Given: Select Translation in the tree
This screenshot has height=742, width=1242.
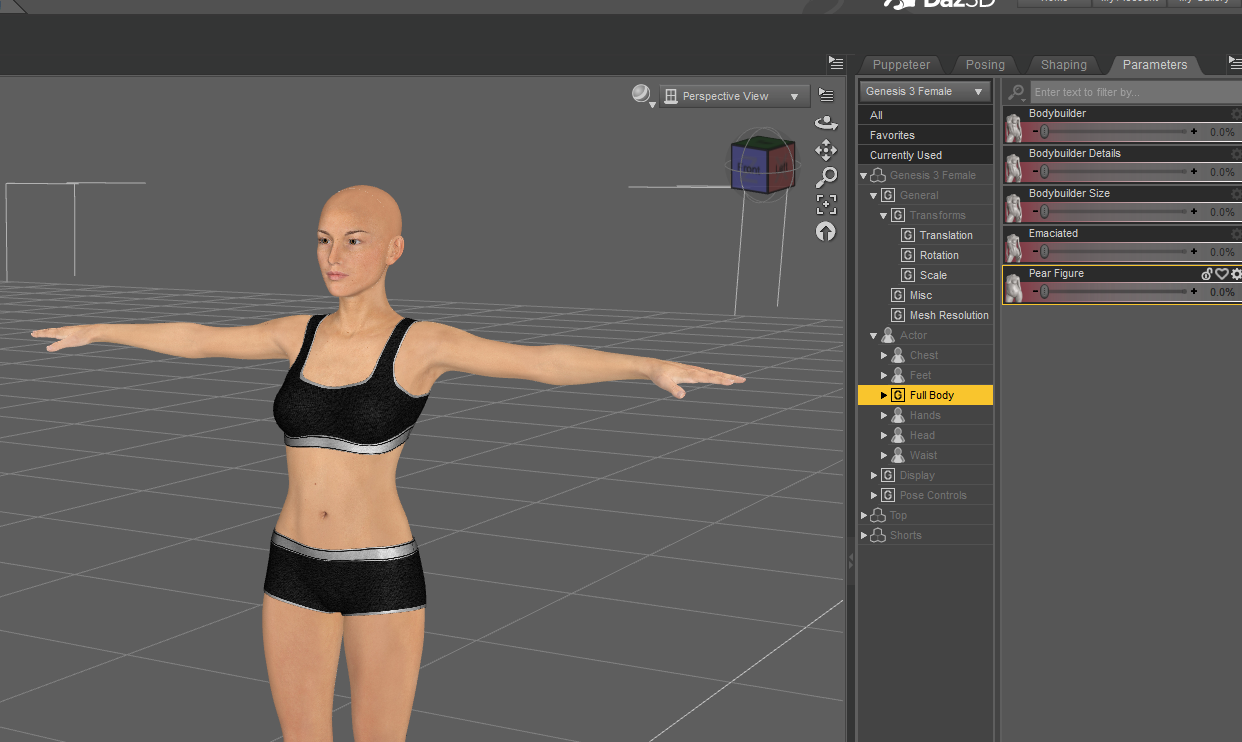Looking at the screenshot, I should (x=946, y=235).
